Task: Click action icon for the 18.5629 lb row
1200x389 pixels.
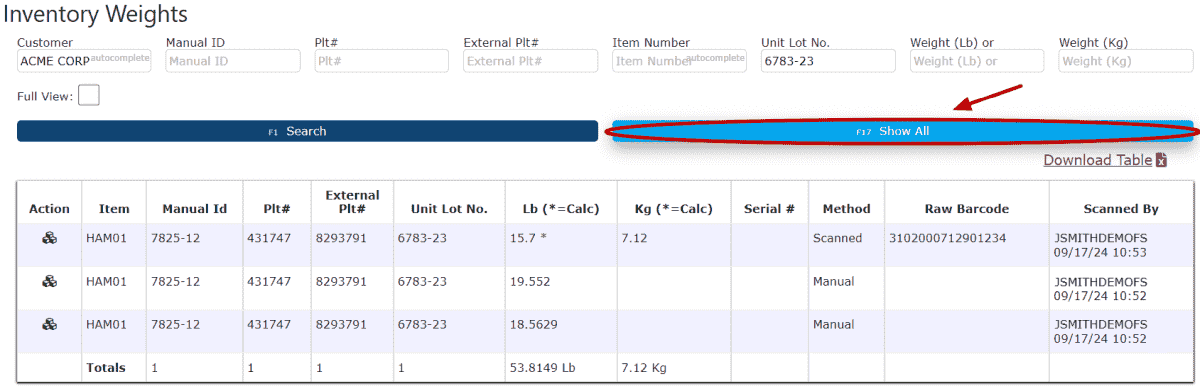Action: coord(49,324)
